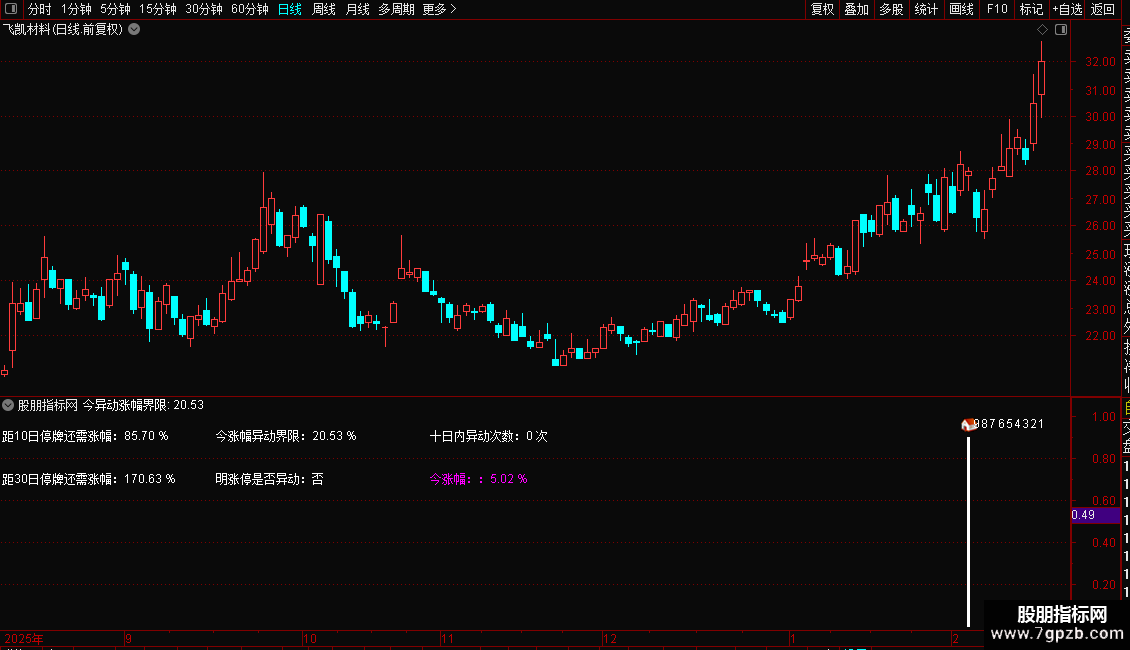
Task: Click the 标记 mark button
Action: pos(1031,9)
